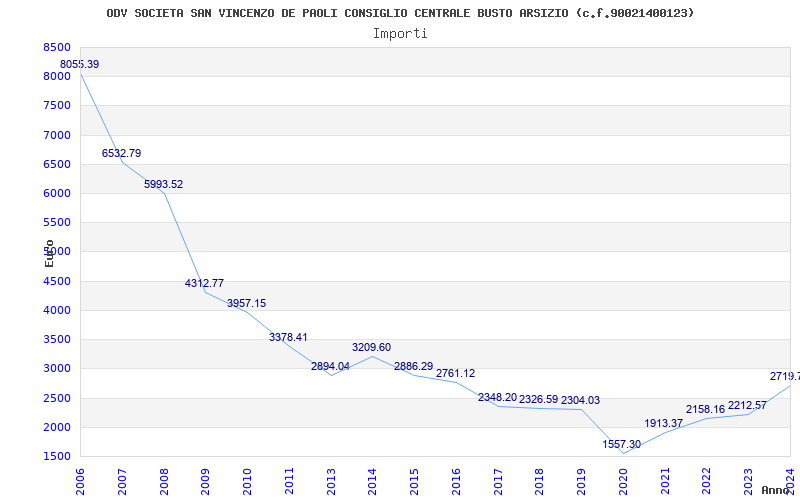
Task: Click the Anno axis title
Action: [776, 490]
